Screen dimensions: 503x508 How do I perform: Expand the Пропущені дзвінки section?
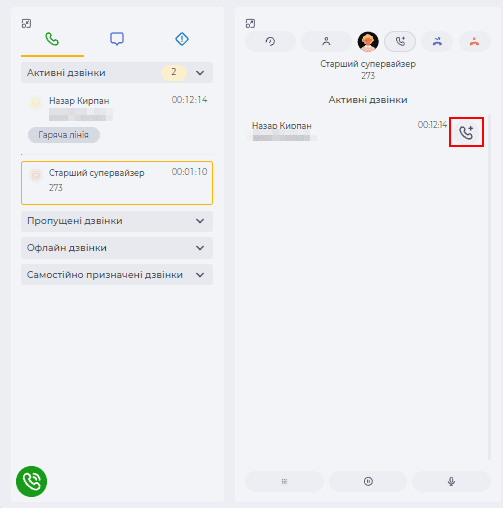[x=117, y=221]
